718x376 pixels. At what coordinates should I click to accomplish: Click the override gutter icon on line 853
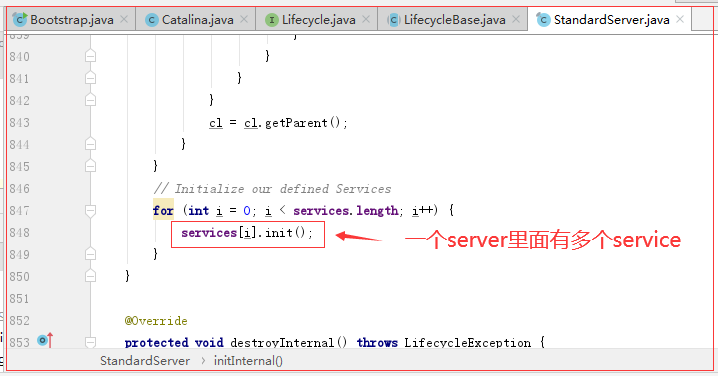(45, 340)
